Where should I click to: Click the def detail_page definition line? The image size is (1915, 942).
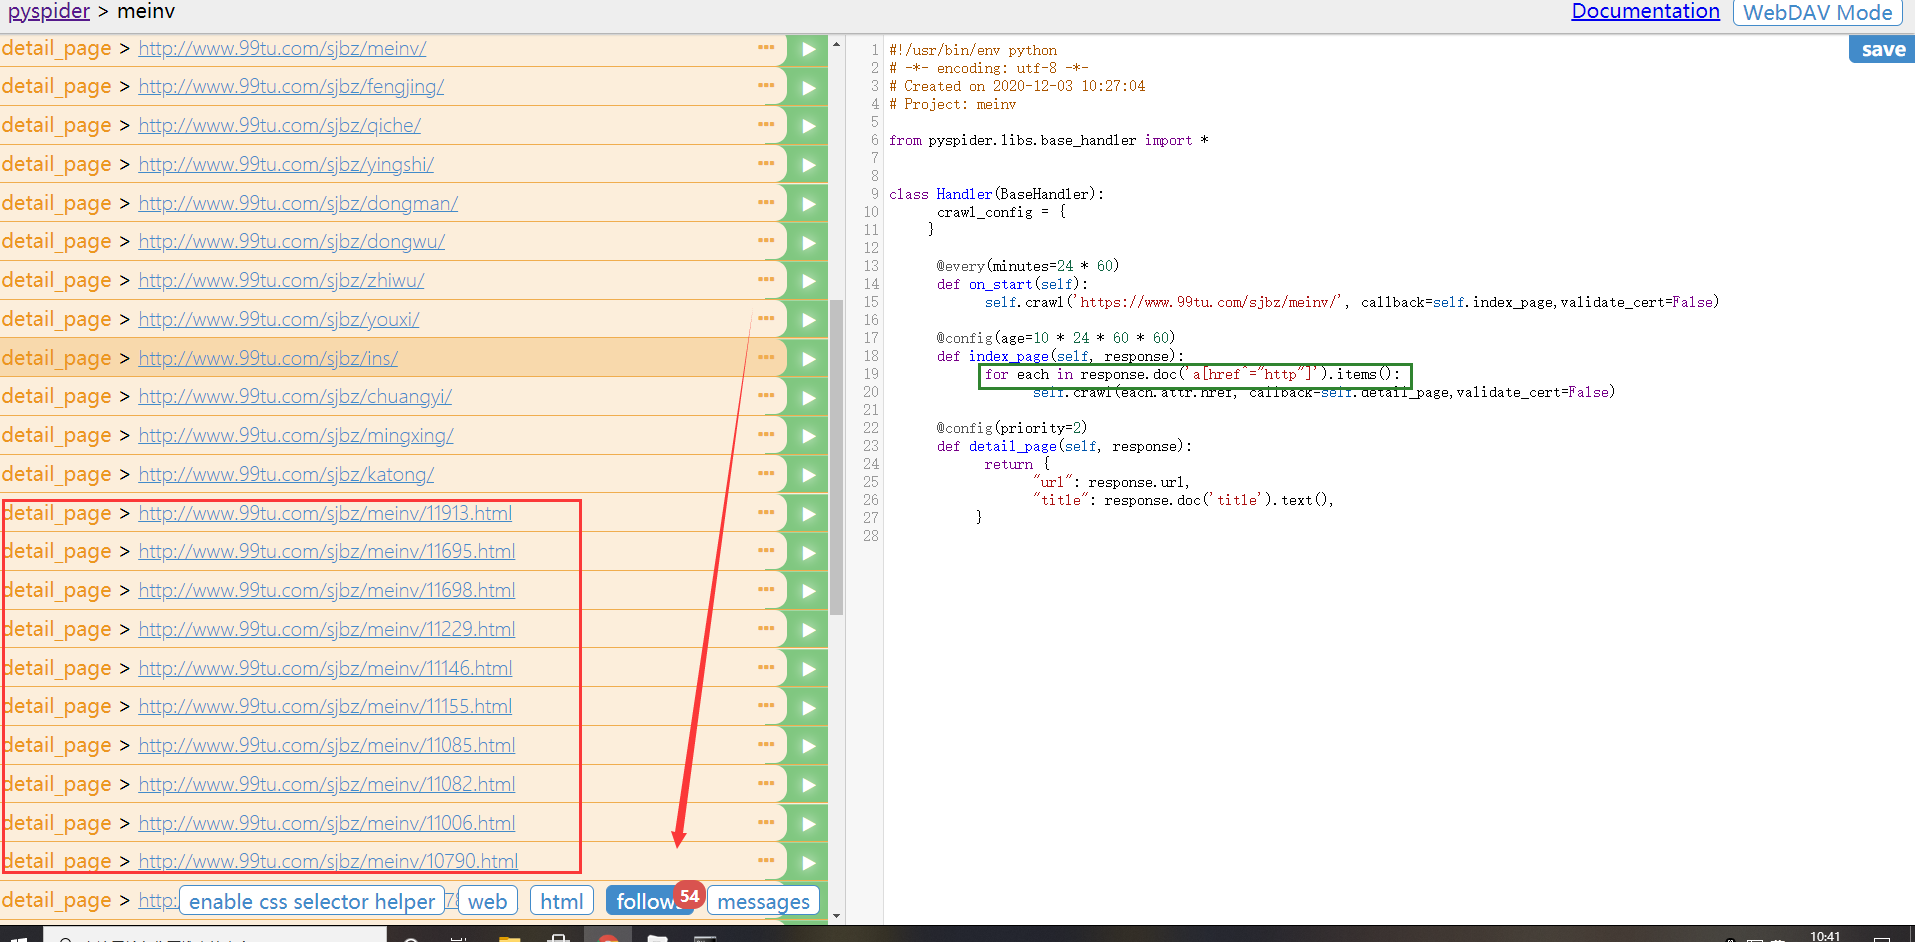[1064, 446]
